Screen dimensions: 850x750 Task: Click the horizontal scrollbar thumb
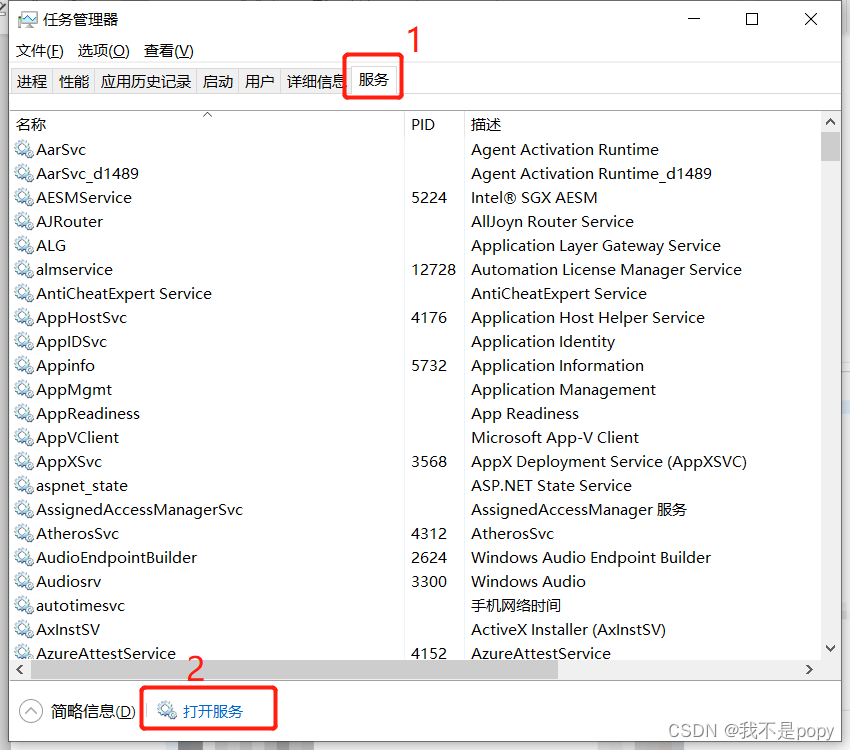click(x=294, y=669)
